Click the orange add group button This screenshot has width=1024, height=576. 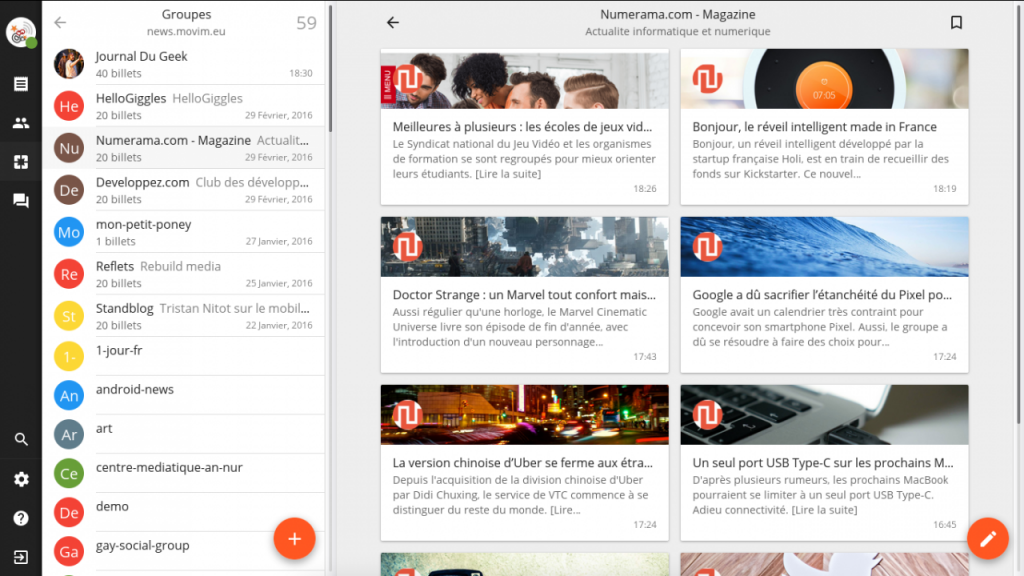(x=295, y=539)
